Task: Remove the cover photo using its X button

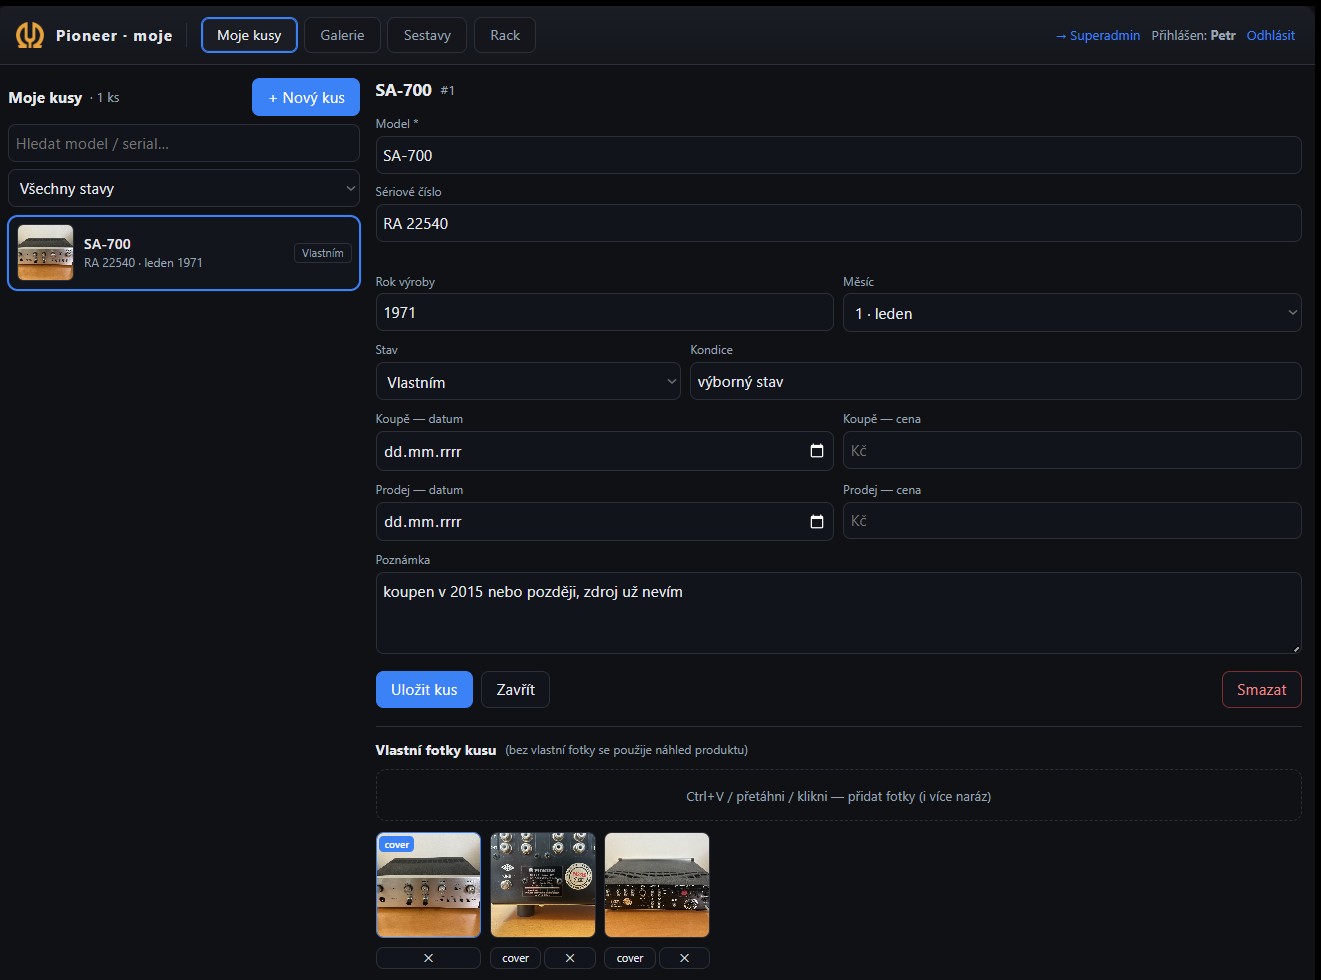Action: [428, 958]
